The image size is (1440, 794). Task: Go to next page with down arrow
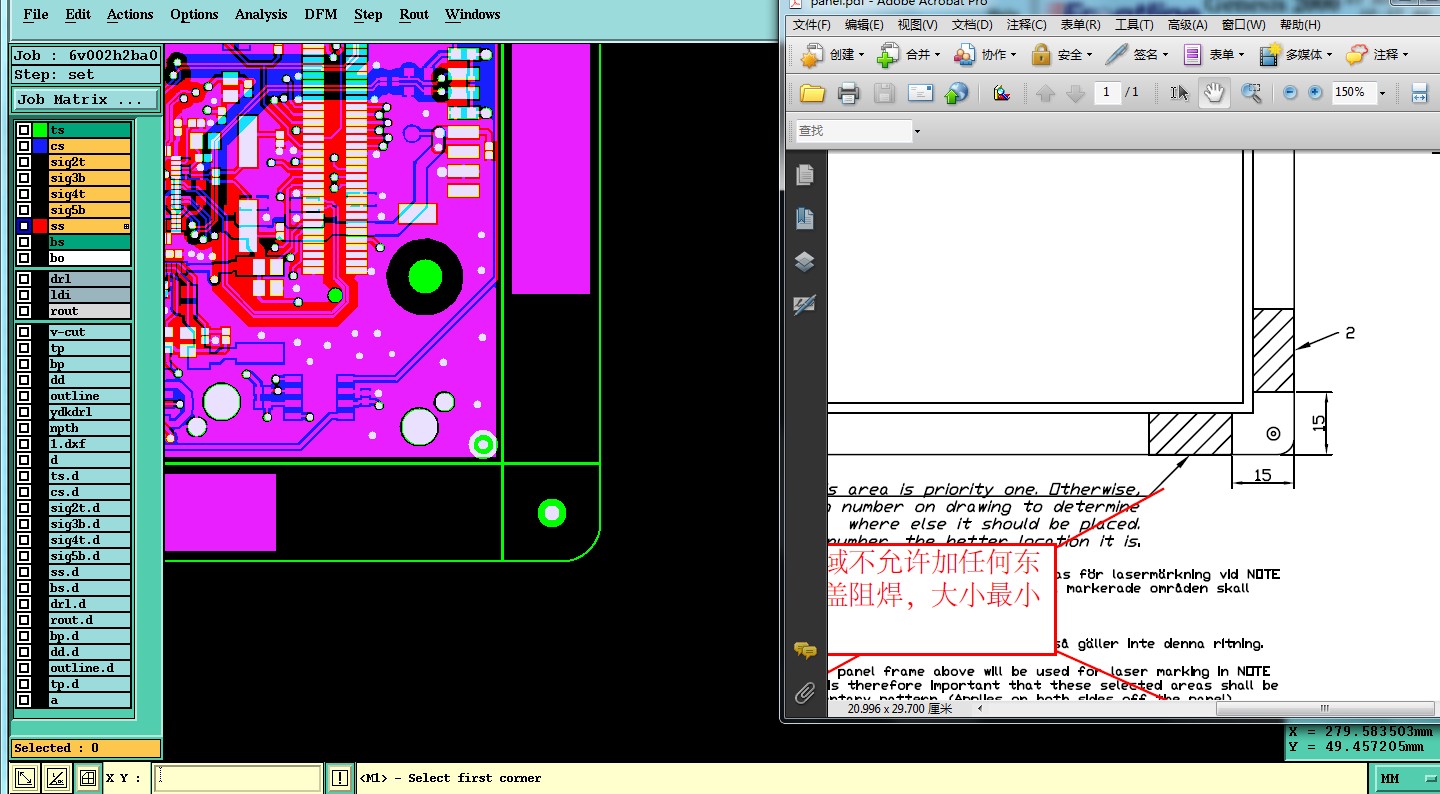(1076, 93)
